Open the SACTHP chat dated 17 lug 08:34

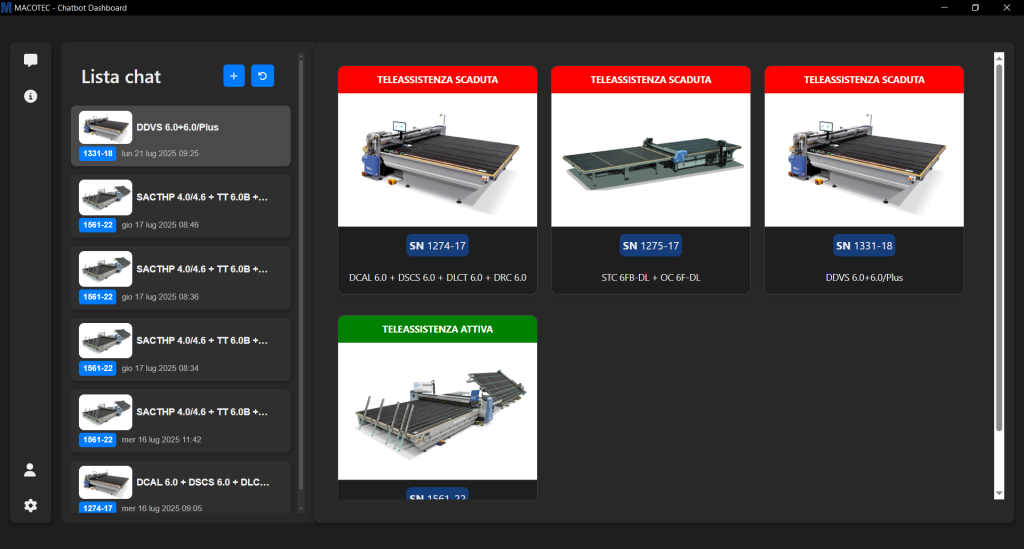(x=181, y=350)
